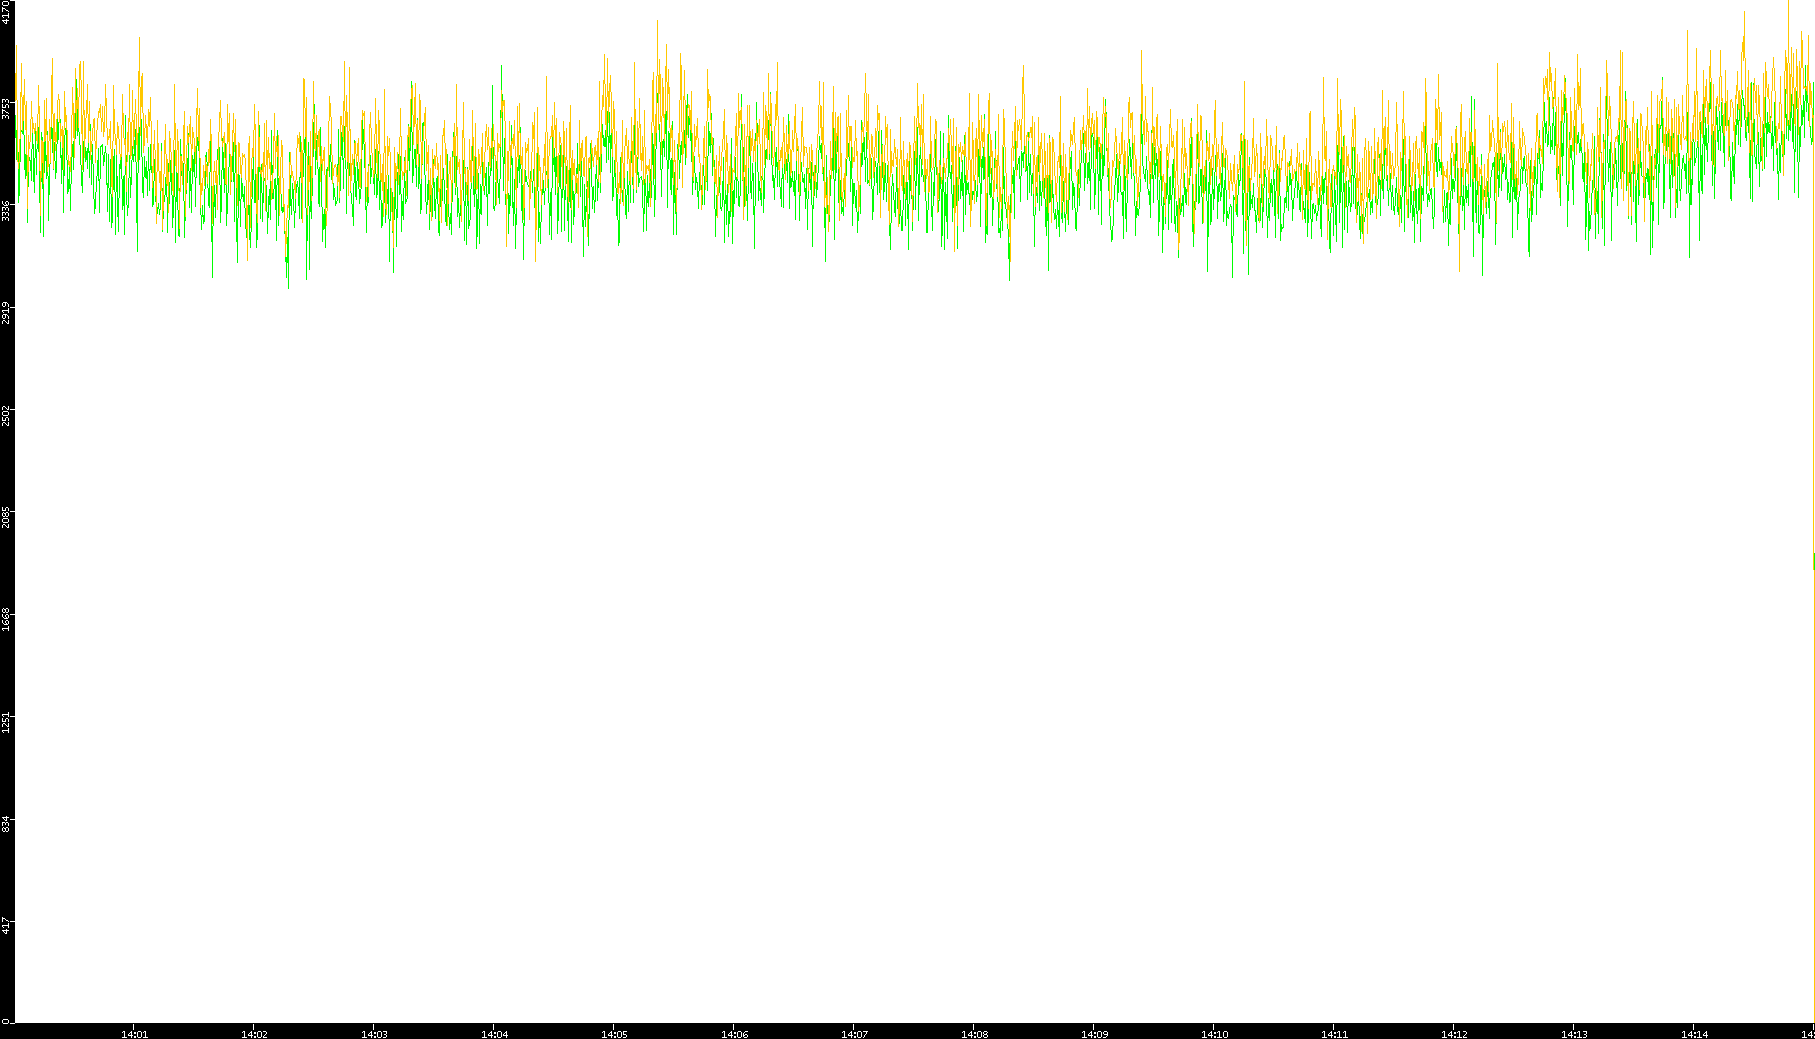Click the 2502 value on the vertical axis
The width and height of the screenshot is (1815, 1039).
pos(6,415)
